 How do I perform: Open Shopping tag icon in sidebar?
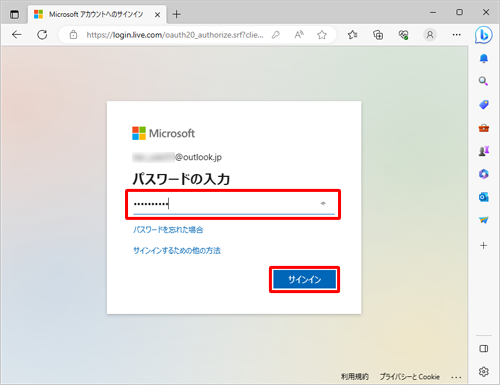(x=484, y=105)
